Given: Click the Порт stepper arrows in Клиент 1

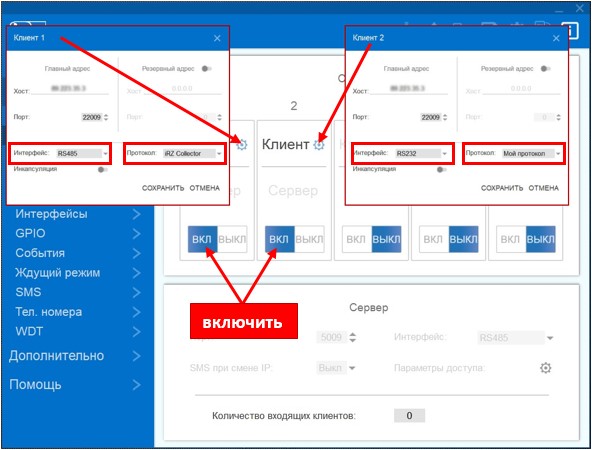Looking at the screenshot, I should click(106, 117).
